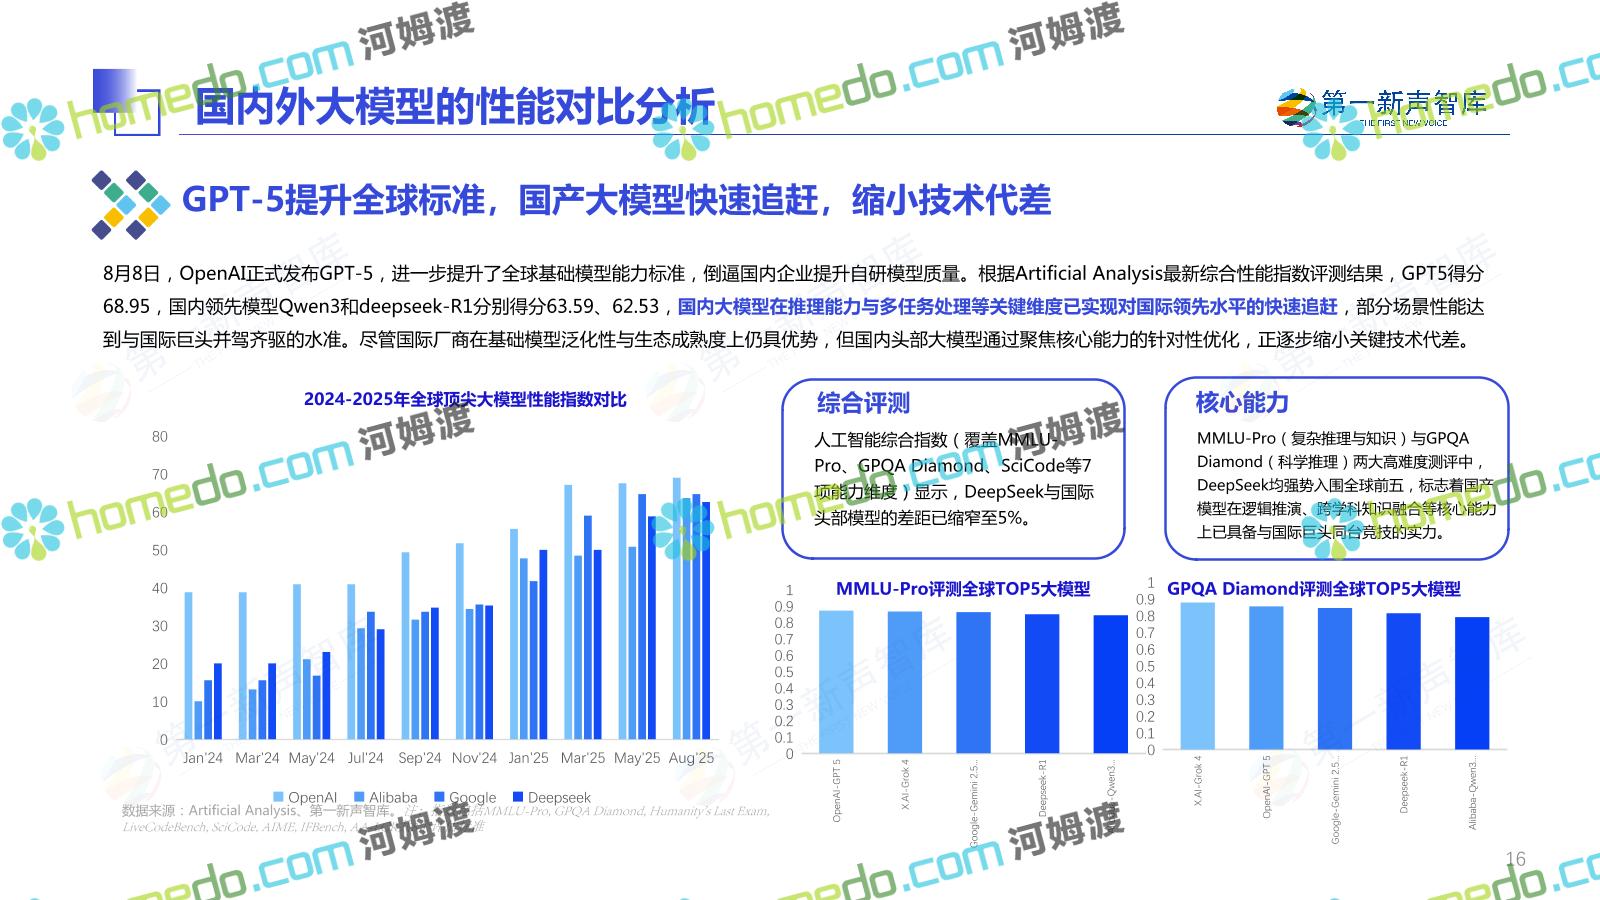Select the Google legend swatch
The height and width of the screenshot is (900, 1600).
[439, 797]
